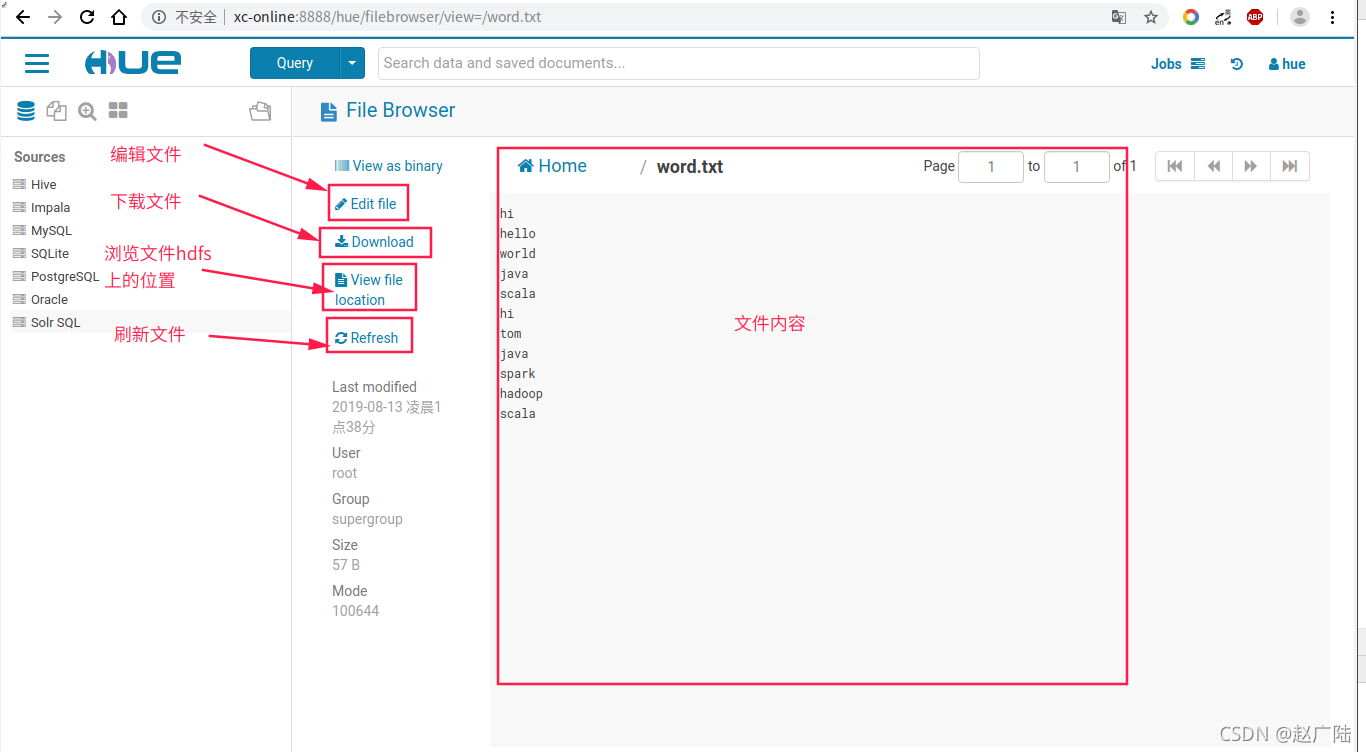Go back with the browser back arrow
Viewport: 1366px width, 752px height.
click(22, 17)
